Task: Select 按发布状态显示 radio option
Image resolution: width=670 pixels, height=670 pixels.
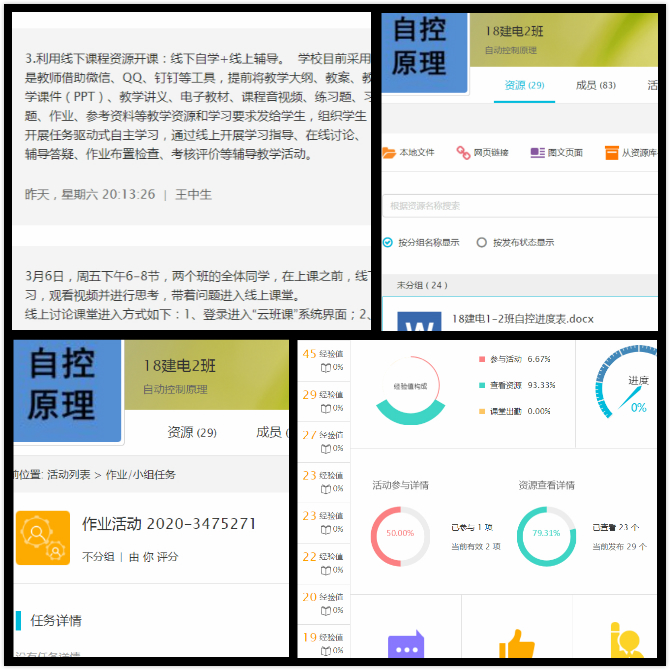Action: [x=482, y=242]
